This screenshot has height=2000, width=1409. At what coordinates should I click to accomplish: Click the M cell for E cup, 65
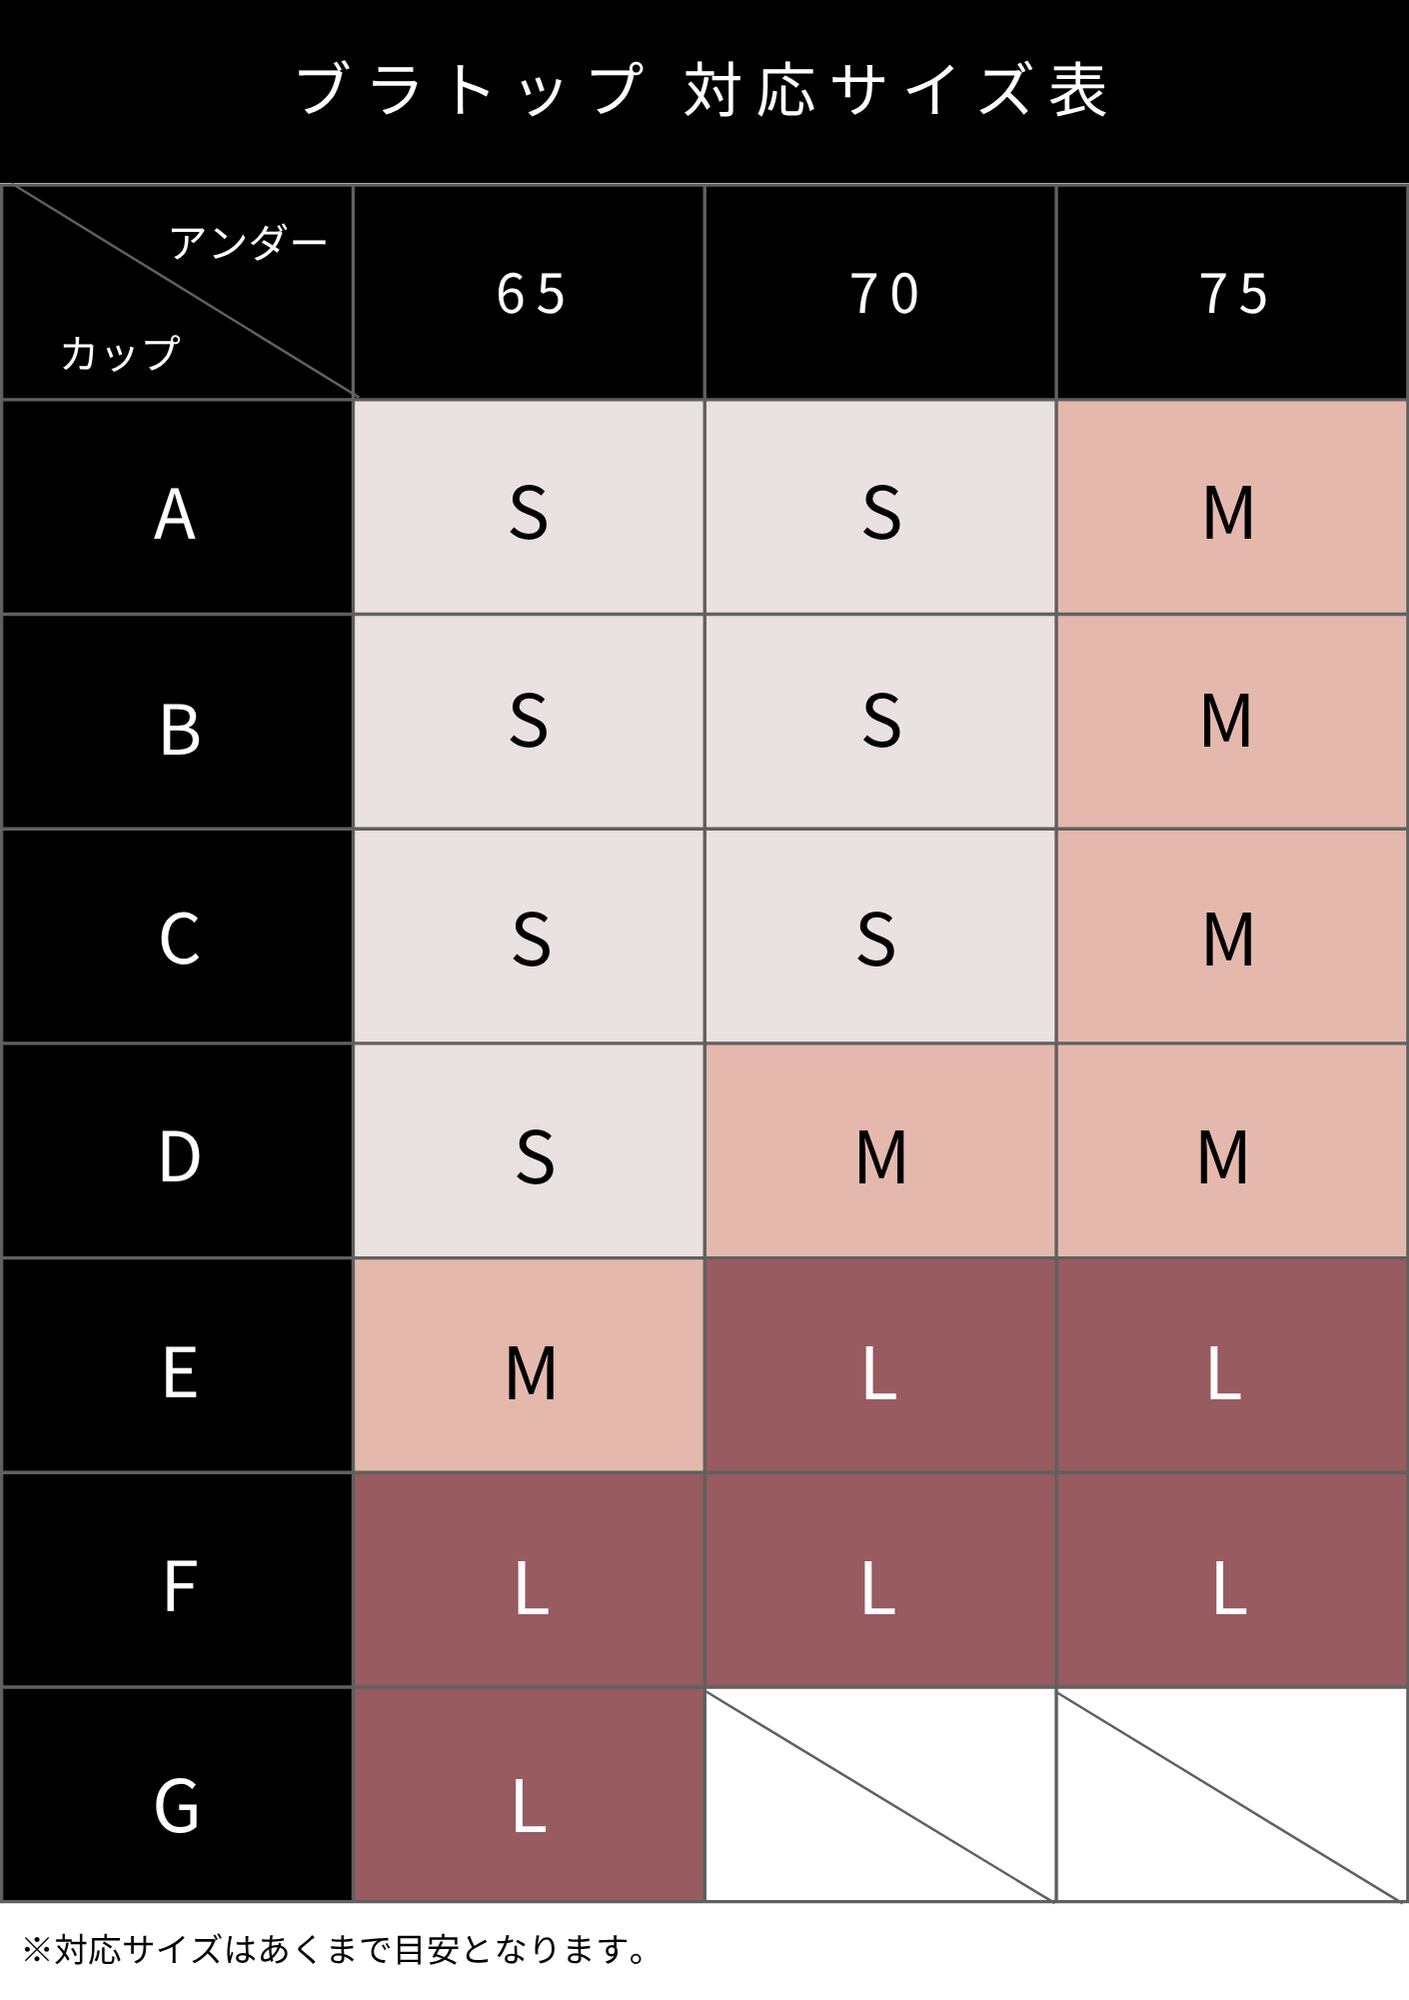click(530, 1372)
